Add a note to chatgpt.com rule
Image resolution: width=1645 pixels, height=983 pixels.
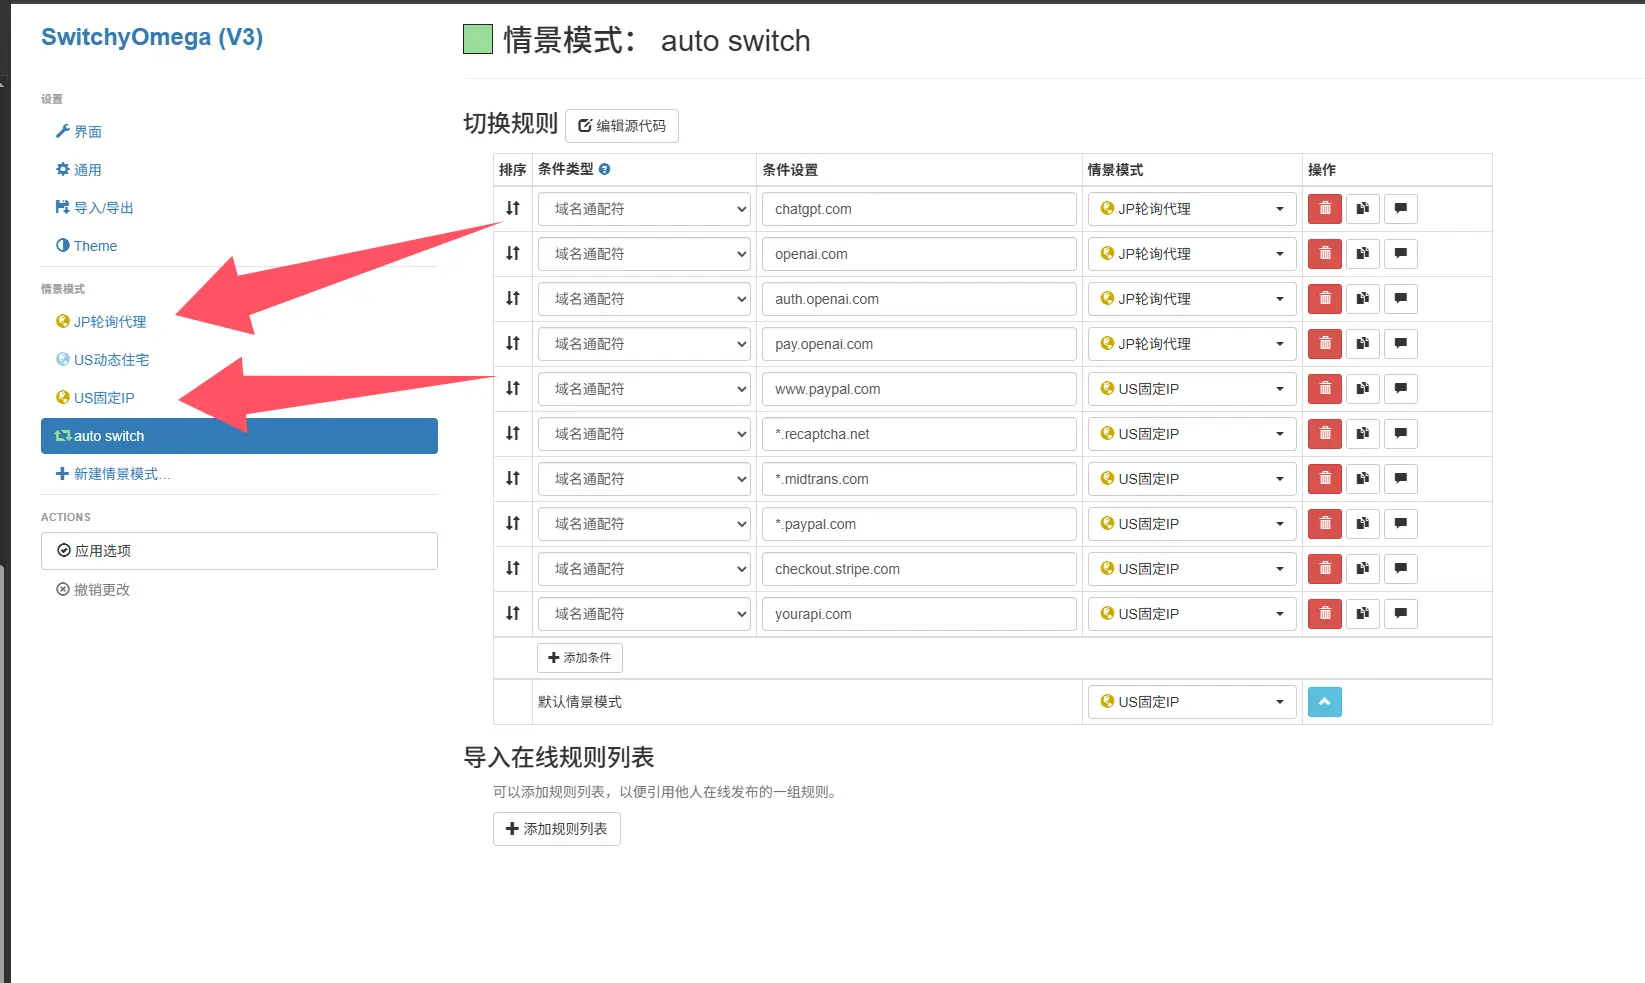(1401, 209)
